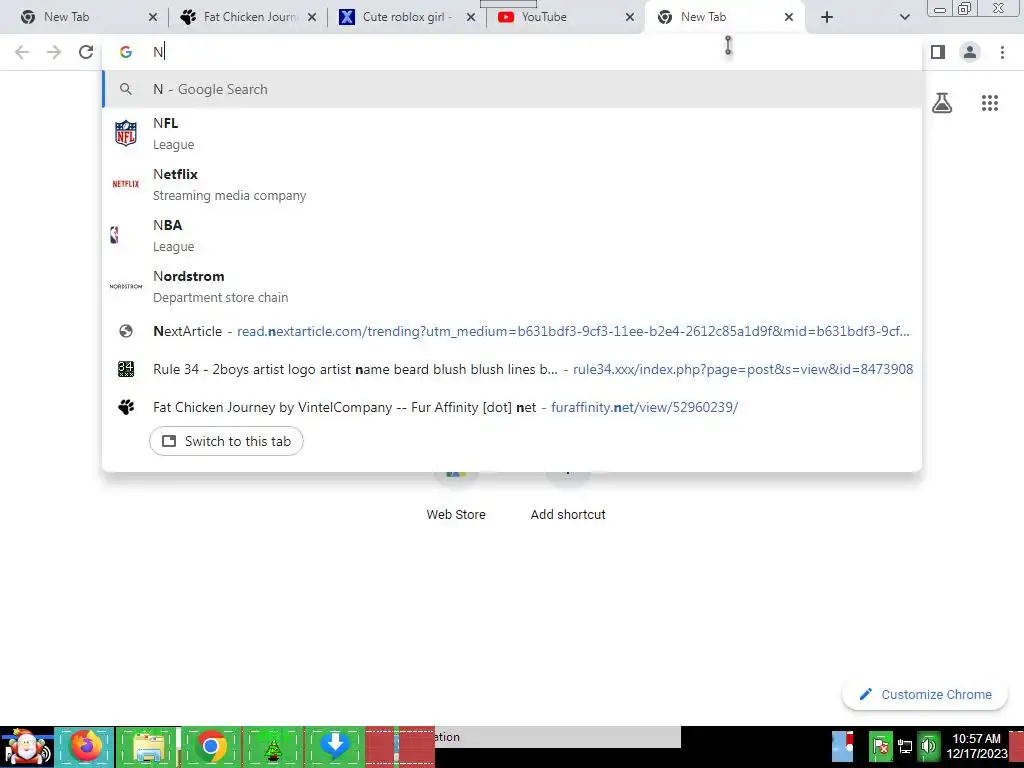Click the forward navigation arrow
This screenshot has height=768, width=1024.
(x=54, y=52)
